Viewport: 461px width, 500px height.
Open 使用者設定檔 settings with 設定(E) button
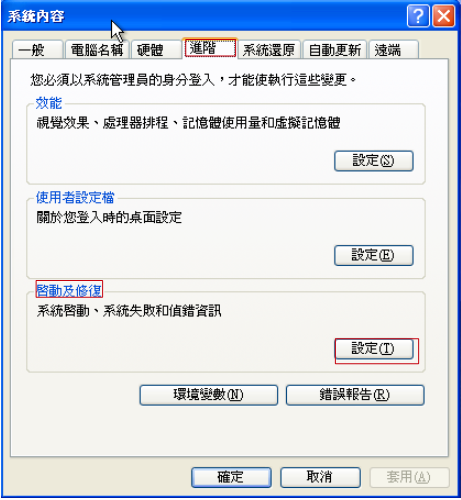click(x=374, y=255)
